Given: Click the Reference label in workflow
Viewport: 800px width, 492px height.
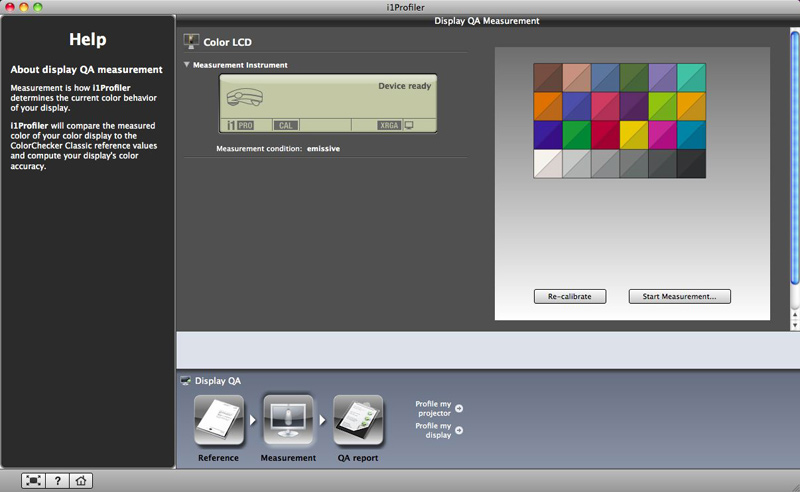Looking at the screenshot, I should tap(218, 458).
